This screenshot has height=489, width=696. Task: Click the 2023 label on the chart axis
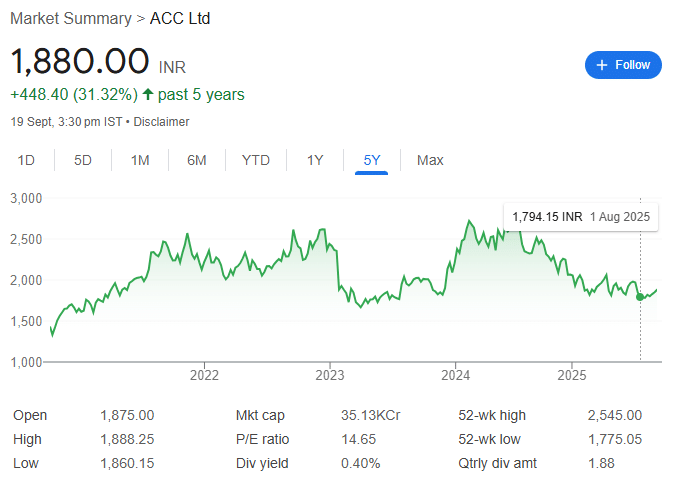330,375
